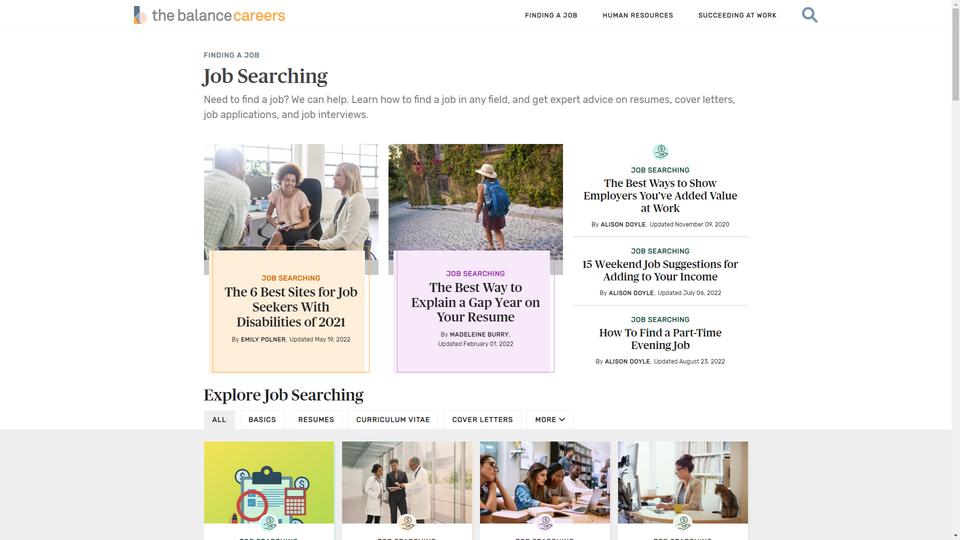960x540 pixels.
Task: Click The Balance Careers logo icon
Action: pos(140,15)
